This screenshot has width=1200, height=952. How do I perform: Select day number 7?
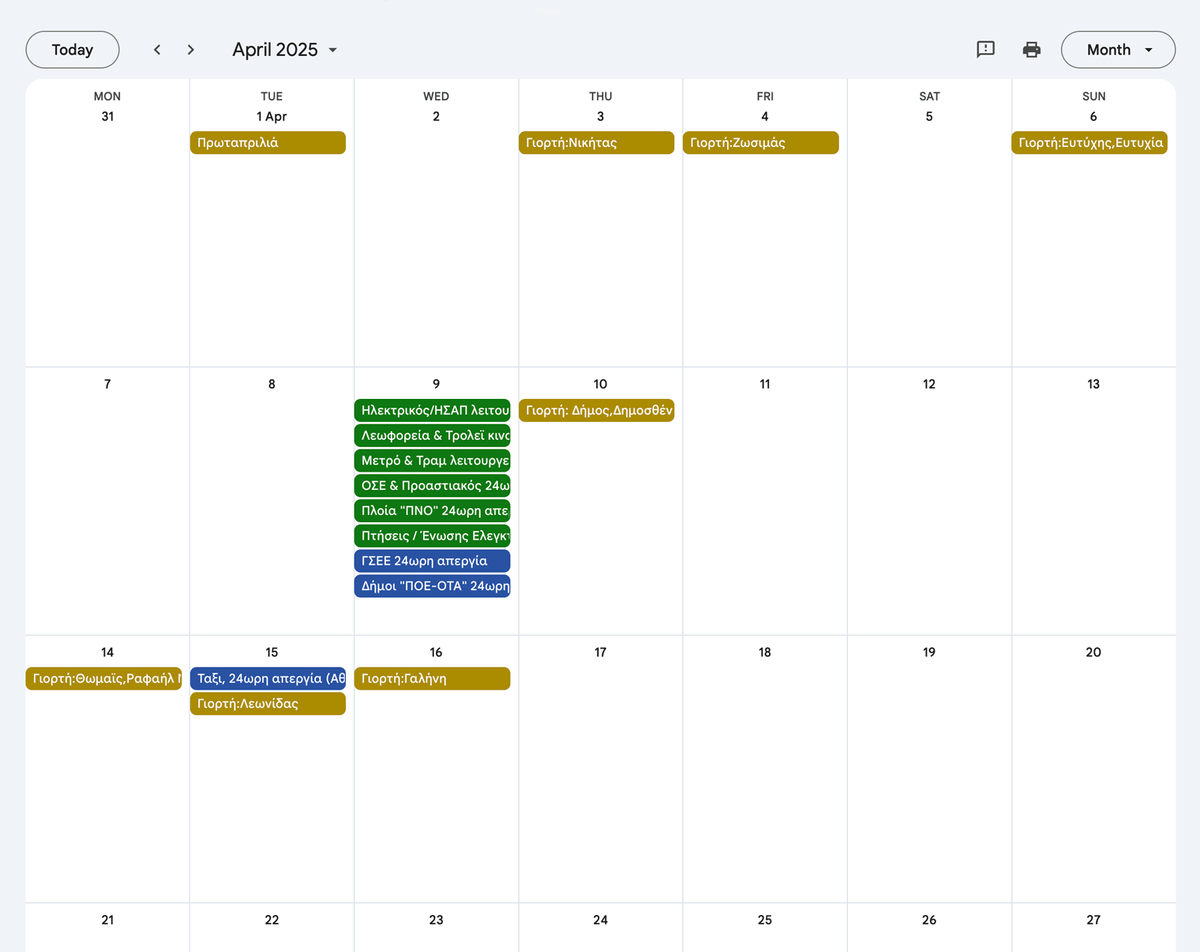(107, 384)
